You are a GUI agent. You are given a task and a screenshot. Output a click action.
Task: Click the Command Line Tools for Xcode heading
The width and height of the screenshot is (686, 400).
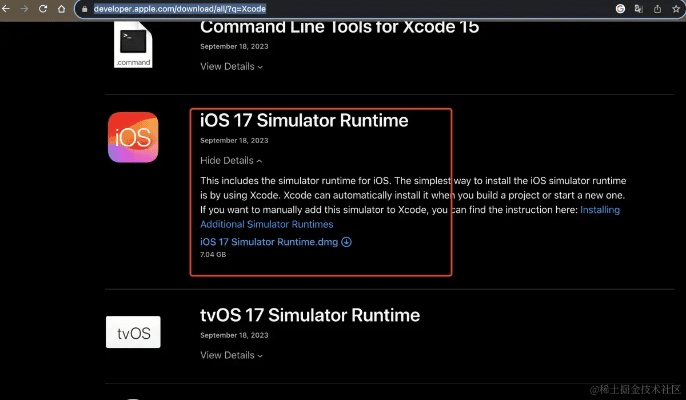pyautogui.click(x=339, y=26)
